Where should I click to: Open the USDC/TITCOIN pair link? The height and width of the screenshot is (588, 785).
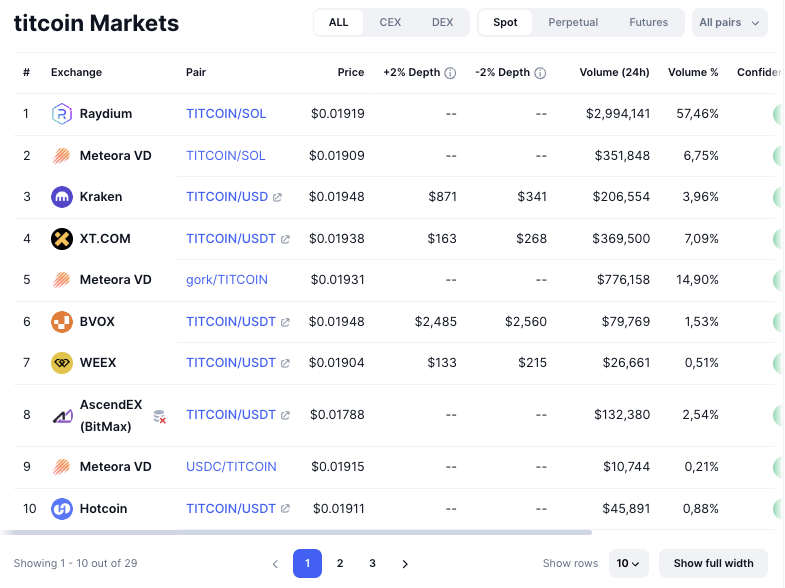tap(231, 467)
